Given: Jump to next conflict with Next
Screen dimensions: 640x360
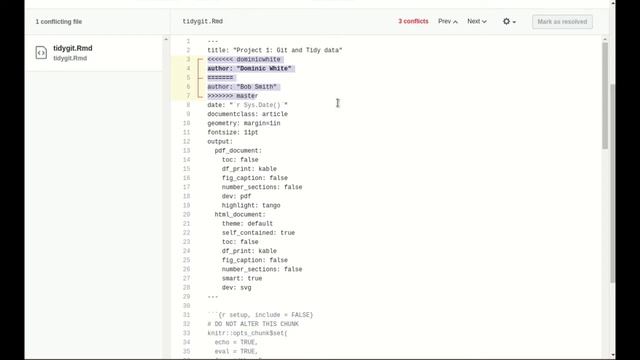Looking at the screenshot, I should point(477,21).
